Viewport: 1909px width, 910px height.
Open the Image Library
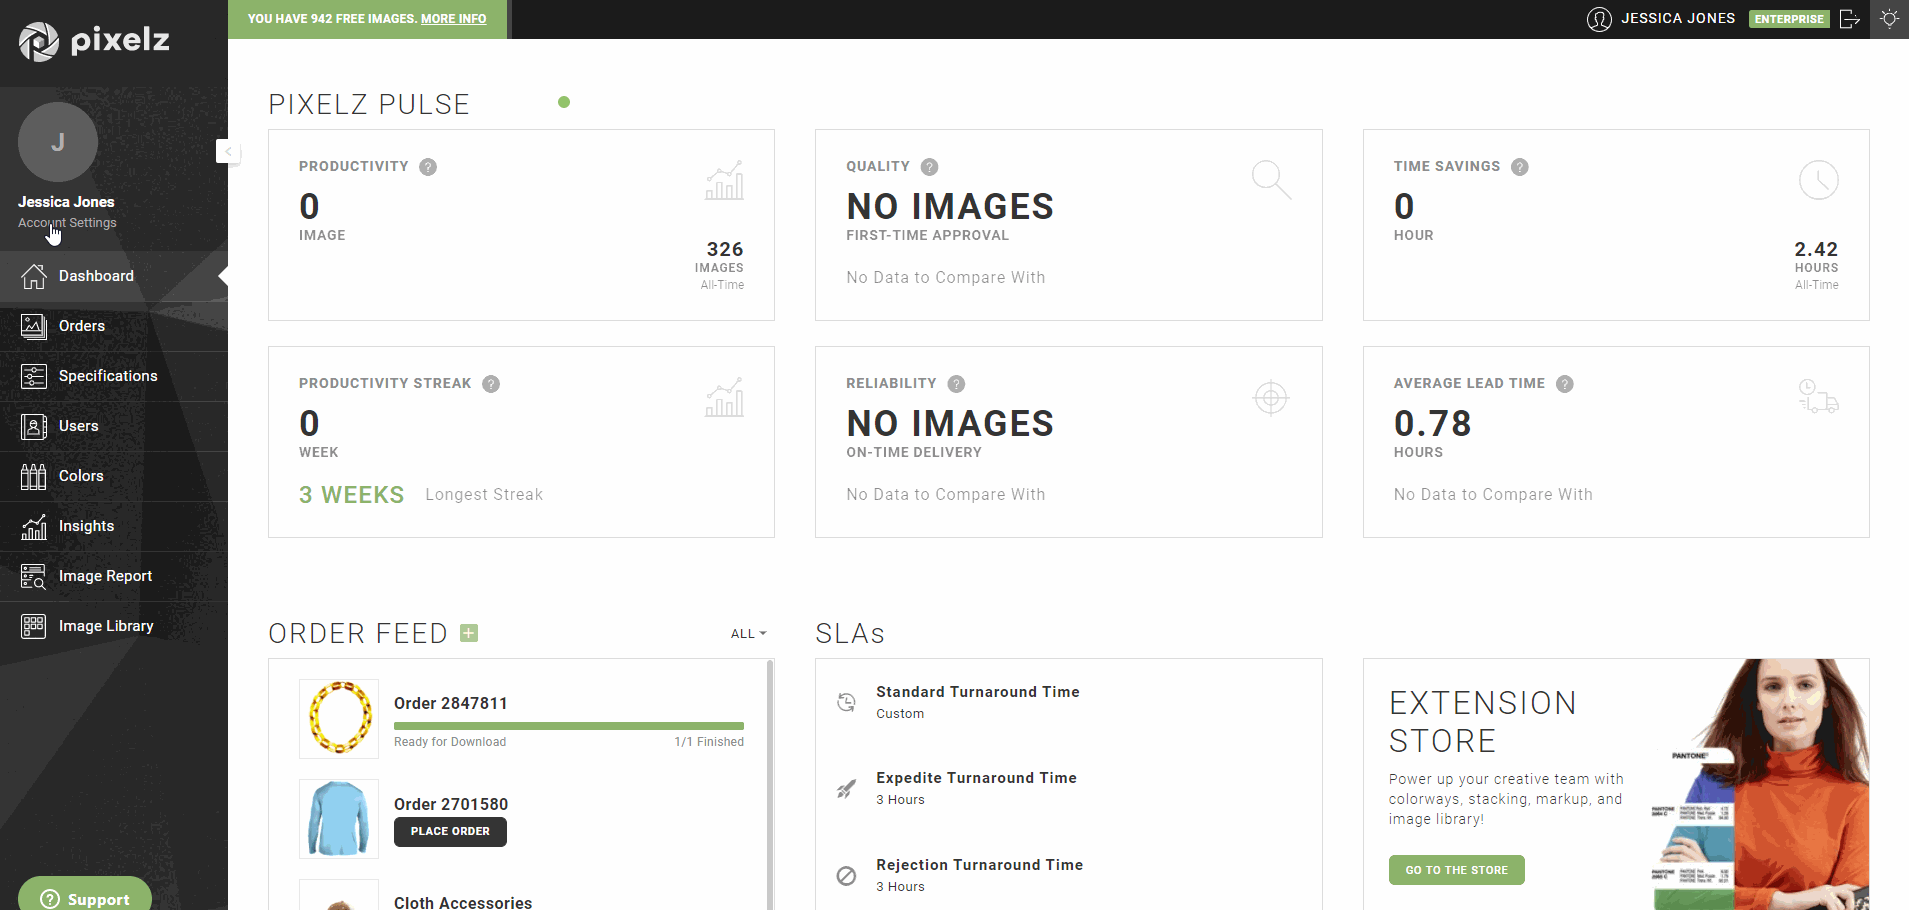pos(114,626)
